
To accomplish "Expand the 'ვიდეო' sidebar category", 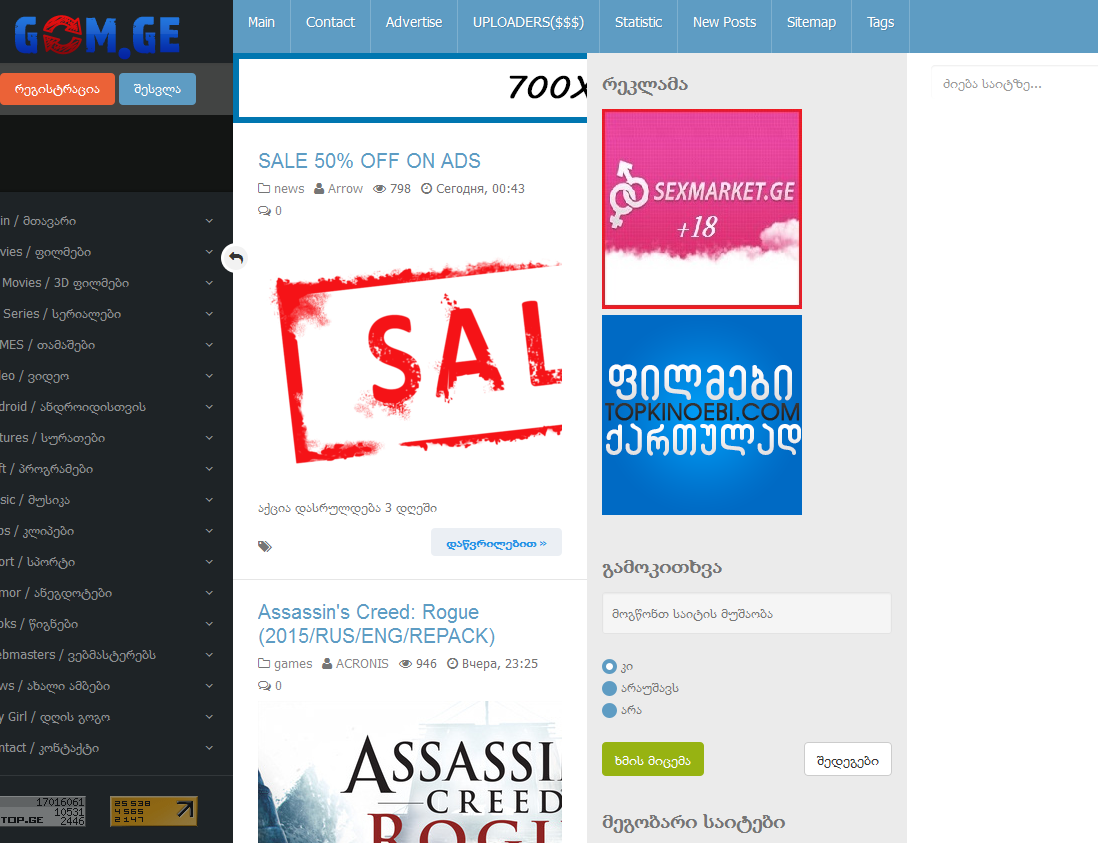I will click(209, 376).
